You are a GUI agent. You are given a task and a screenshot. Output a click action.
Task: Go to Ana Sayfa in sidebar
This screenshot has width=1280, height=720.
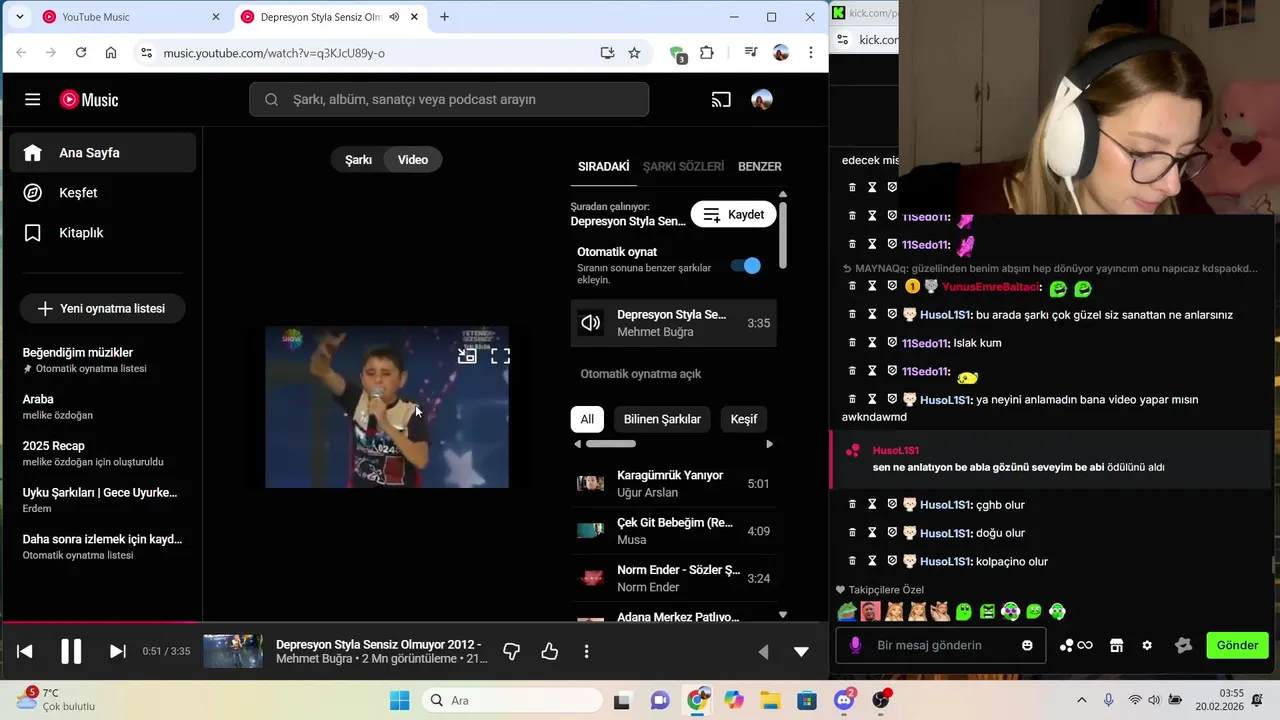(x=103, y=153)
